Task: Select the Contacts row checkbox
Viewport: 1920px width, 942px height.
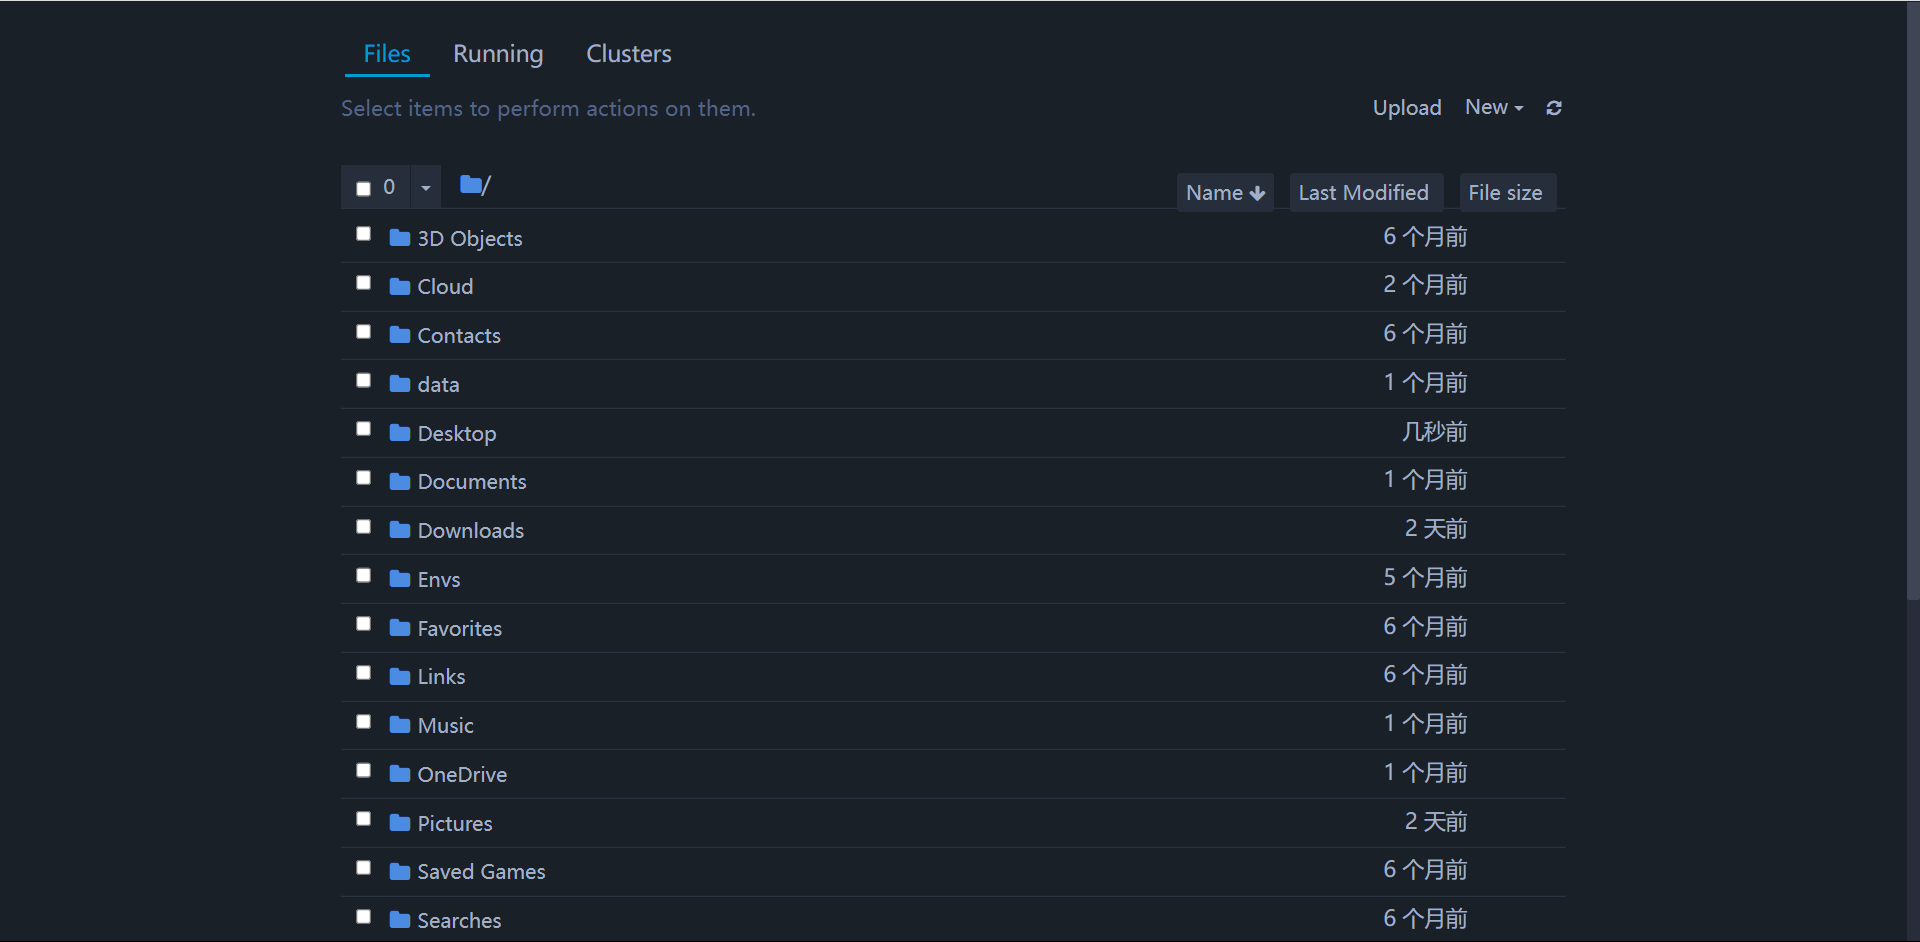Action: tap(363, 331)
